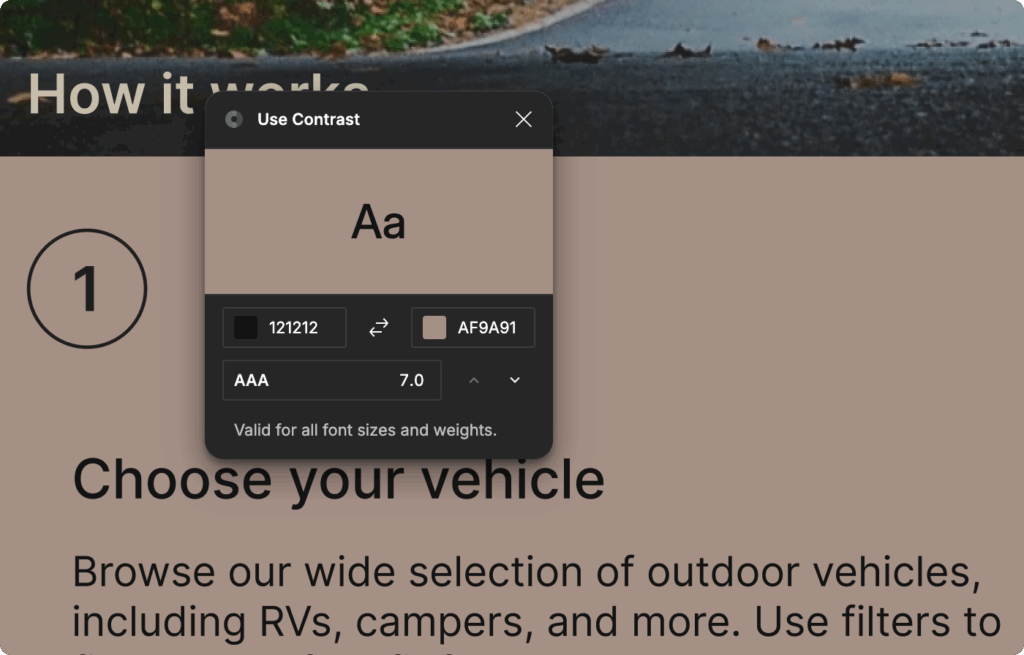Image resolution: width=1024 pixels, height=655 pixels.
Task: Click the Use Contrast plugin logo icon
Action: [x=234, y=119]
